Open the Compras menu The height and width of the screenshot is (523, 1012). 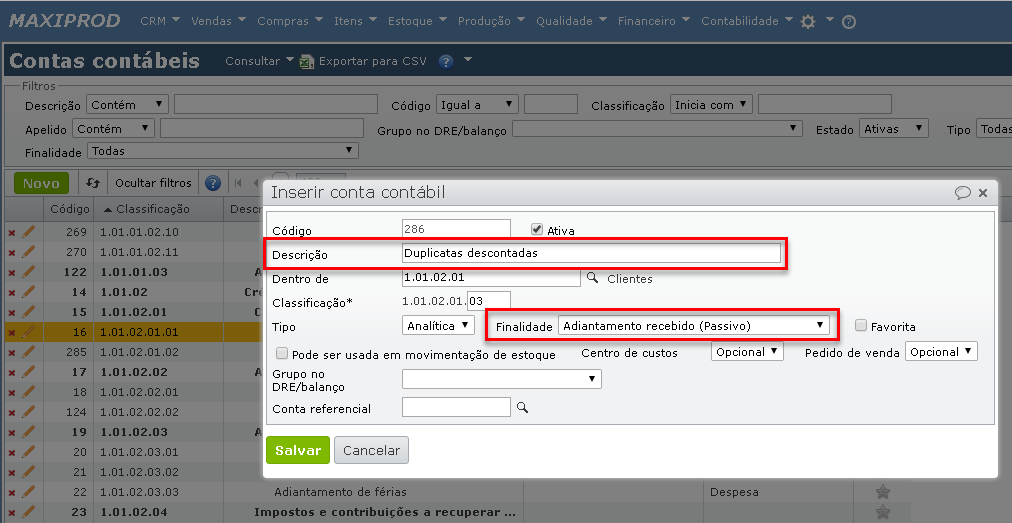(289, 21)
